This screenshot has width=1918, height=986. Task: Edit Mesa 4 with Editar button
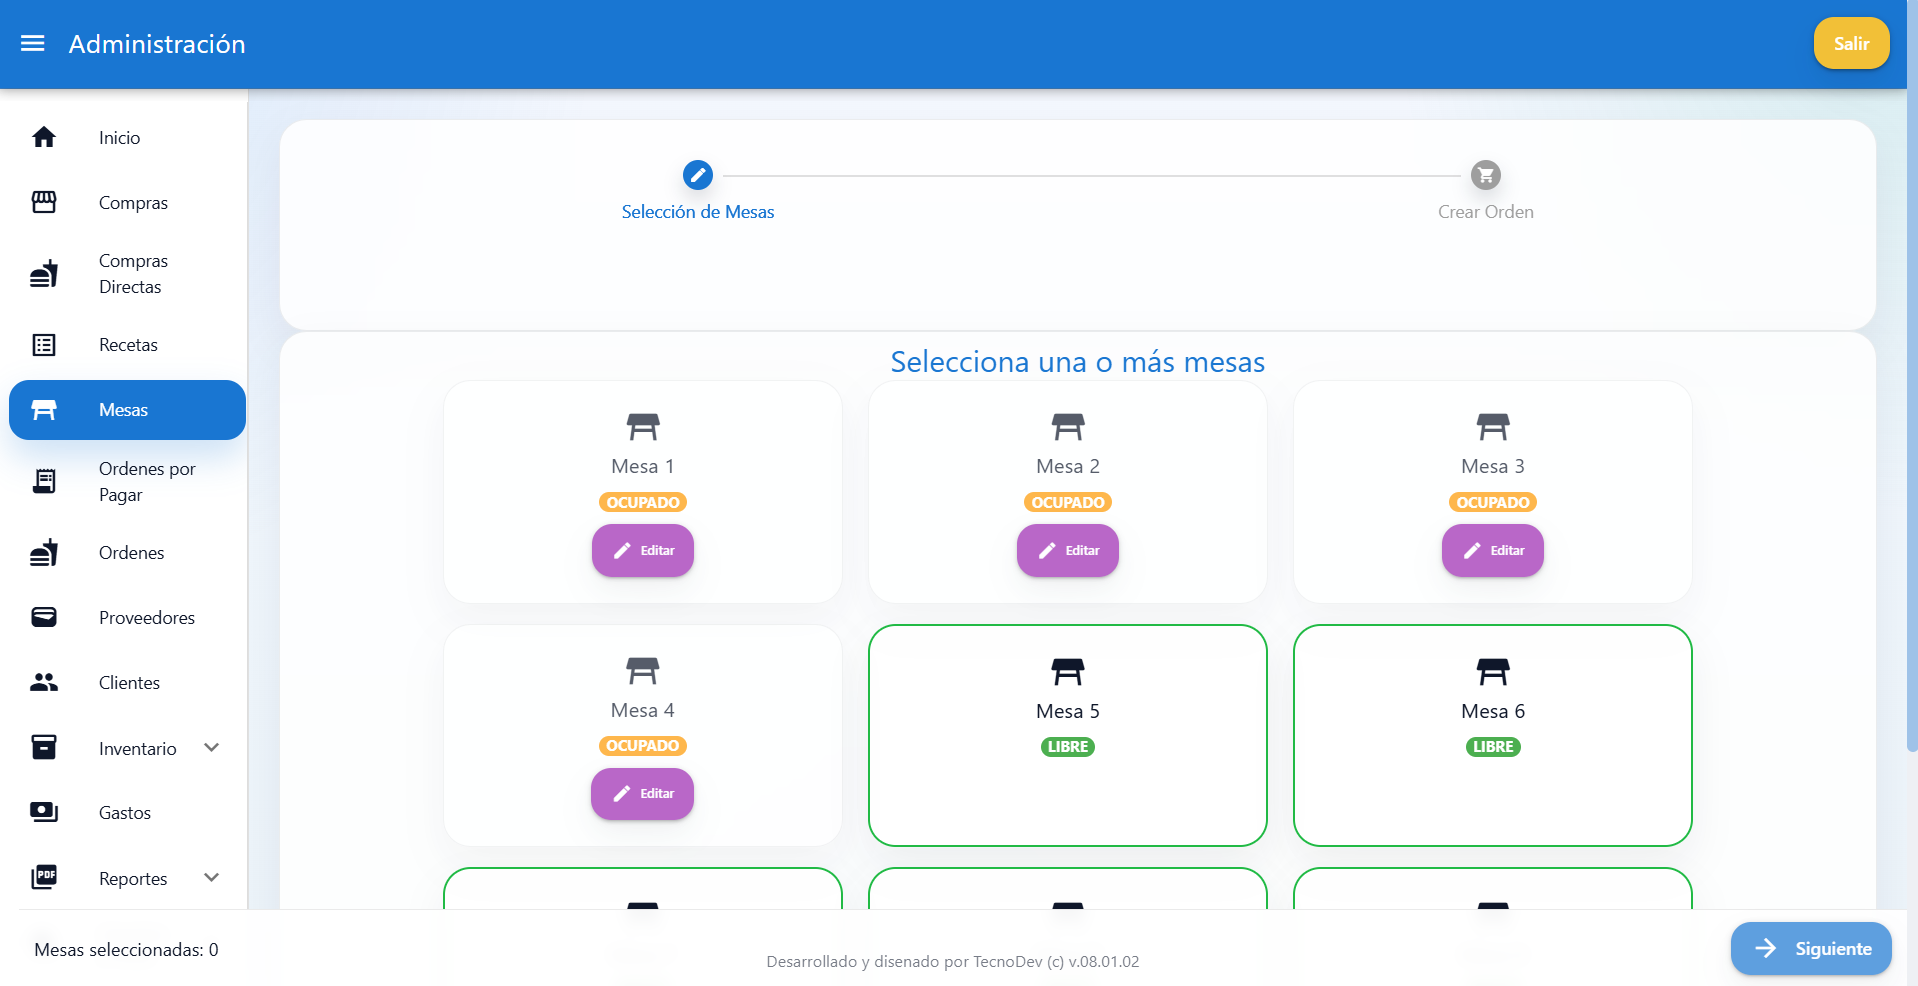(x=642, y=794)
